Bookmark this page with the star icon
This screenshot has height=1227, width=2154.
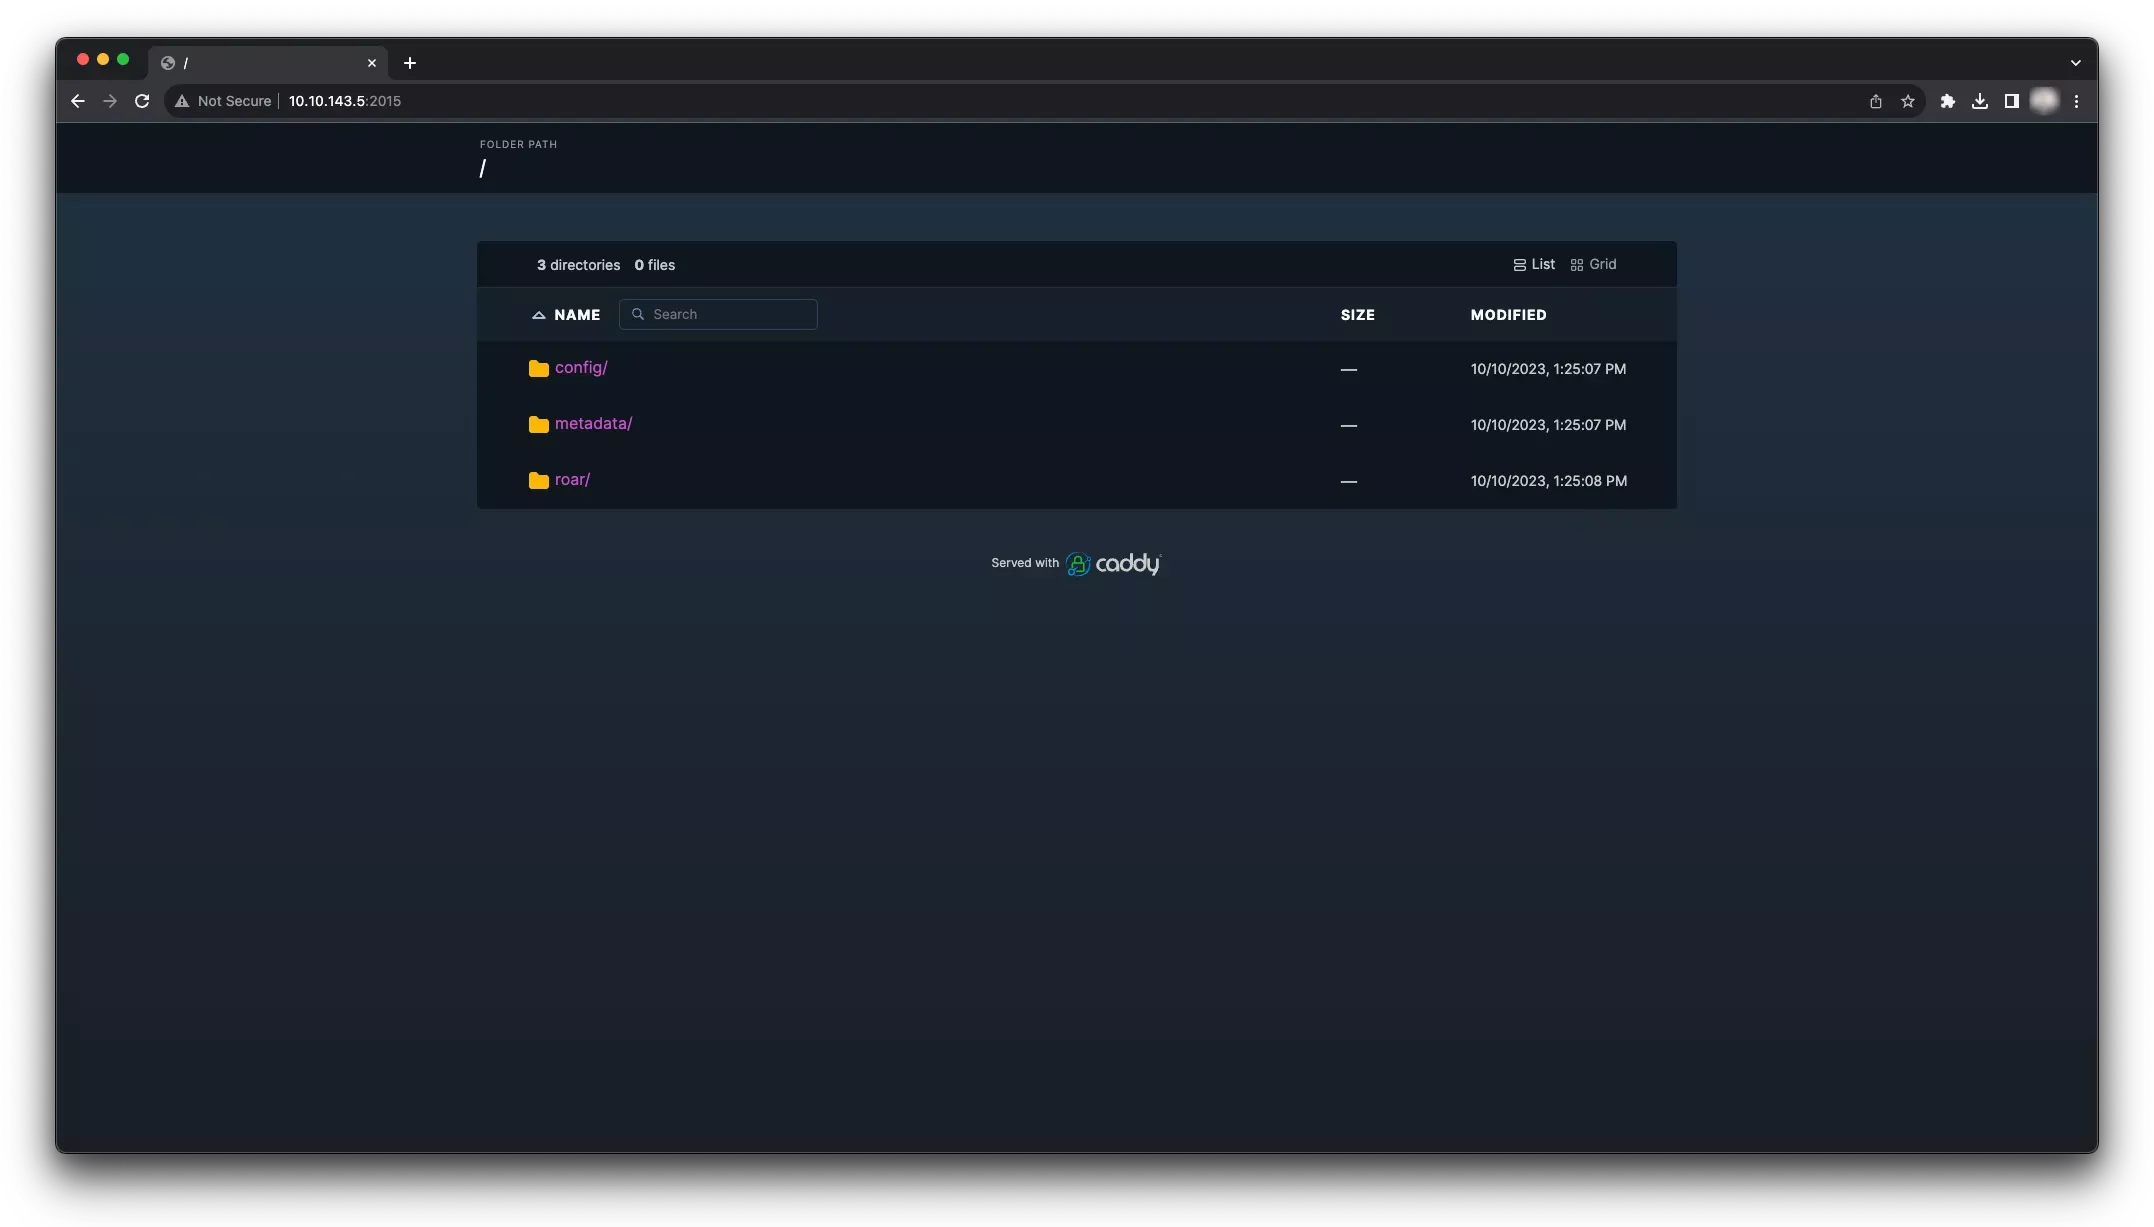[x=1908, y=101]
